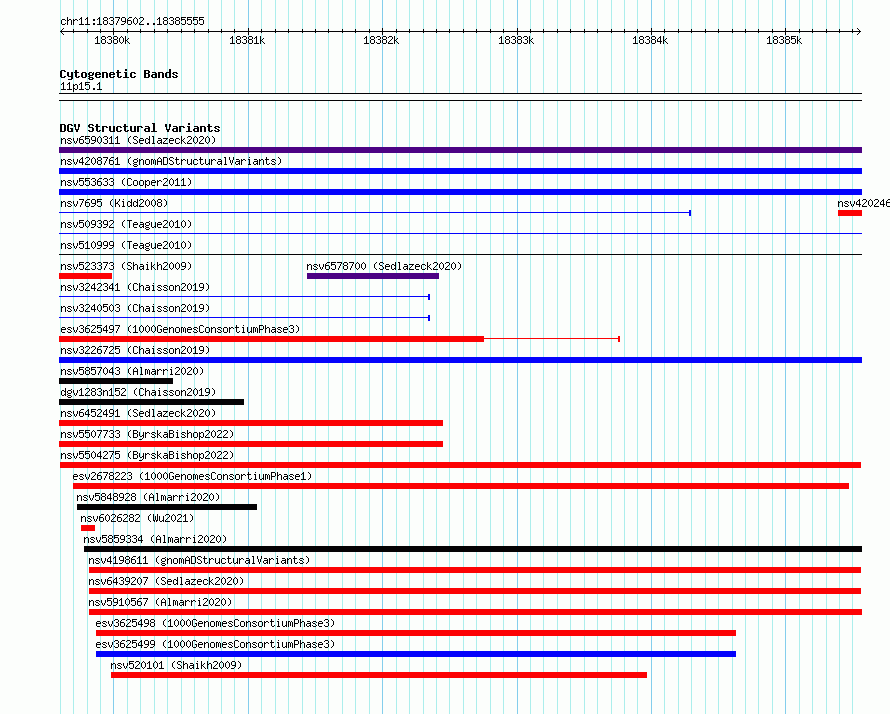Viewport: 890px width, 714px height.
Task: Click the small red nsv6026282 bar
Action: coord(88,528)
